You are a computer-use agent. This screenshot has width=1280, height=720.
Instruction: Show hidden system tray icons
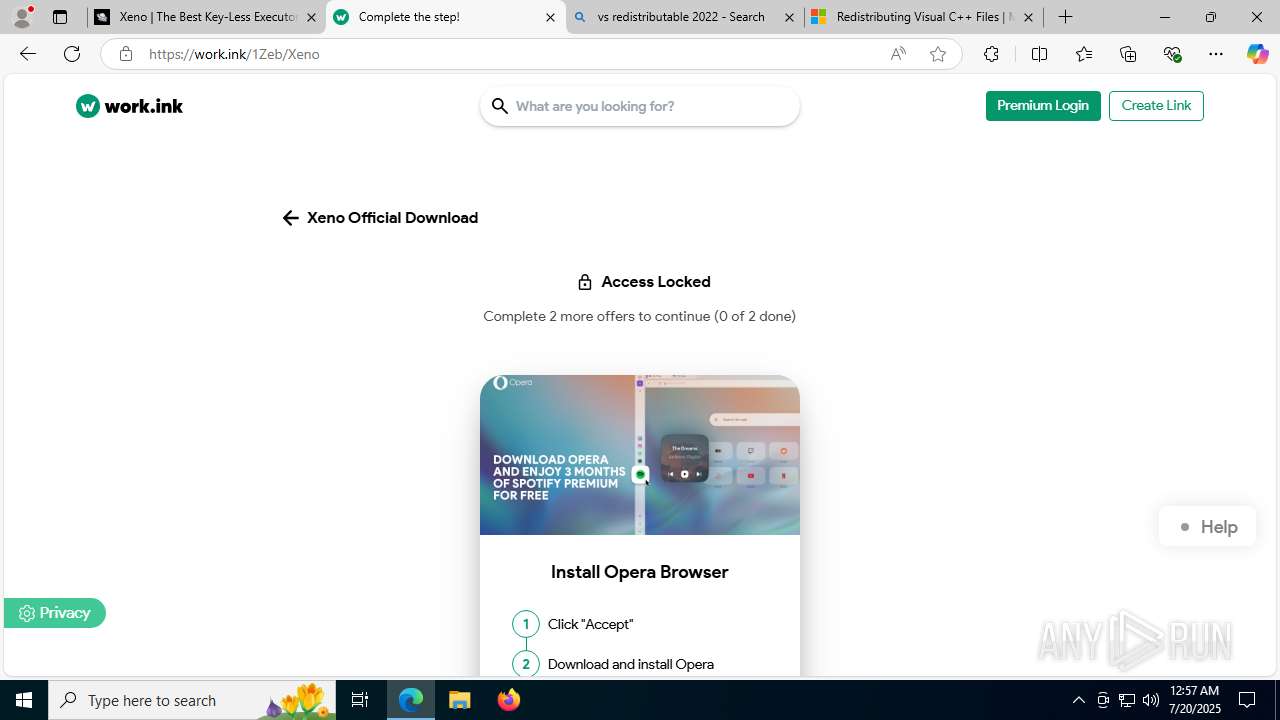pyautogui.click(x=1078, y=700)
